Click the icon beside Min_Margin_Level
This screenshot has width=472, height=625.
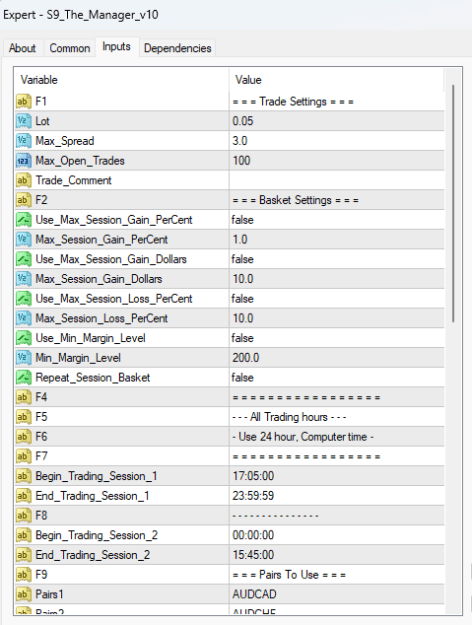click(24, 358)
